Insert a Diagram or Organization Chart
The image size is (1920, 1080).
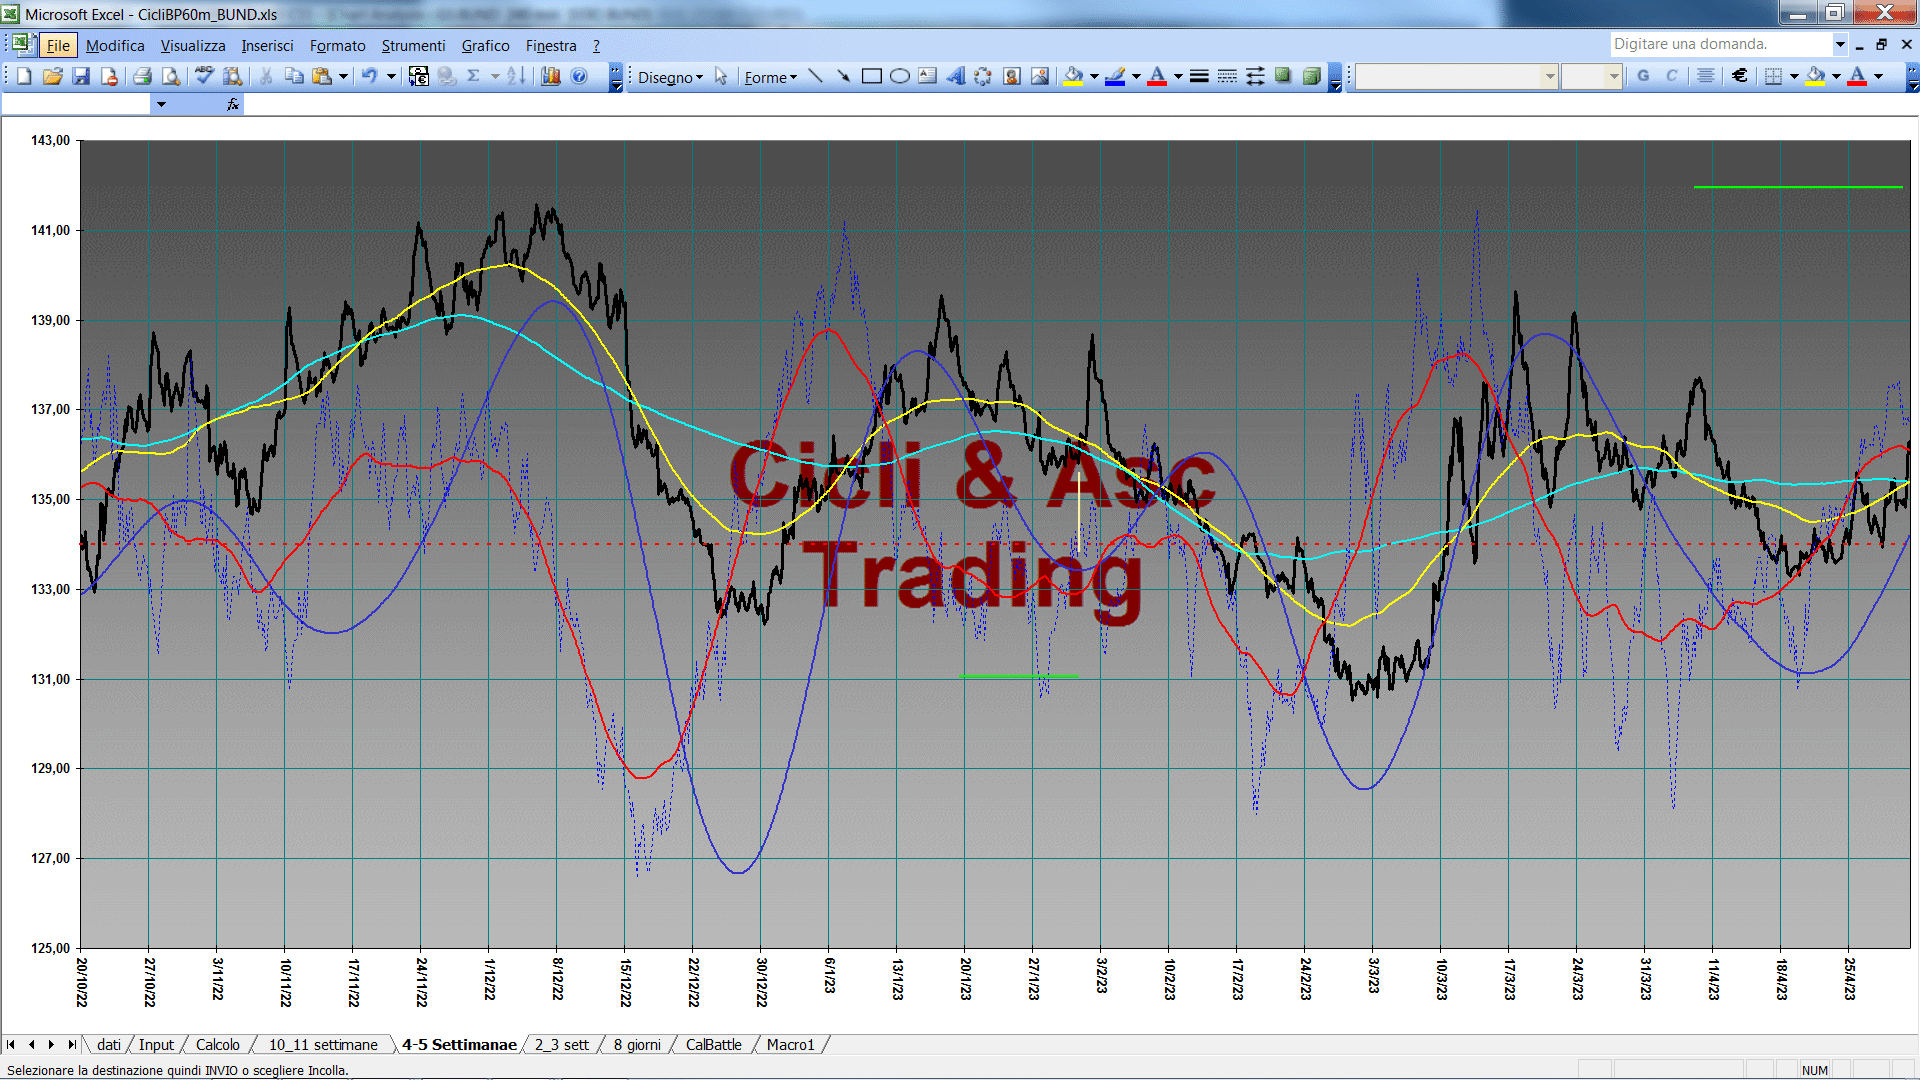(x=983, y=77)
